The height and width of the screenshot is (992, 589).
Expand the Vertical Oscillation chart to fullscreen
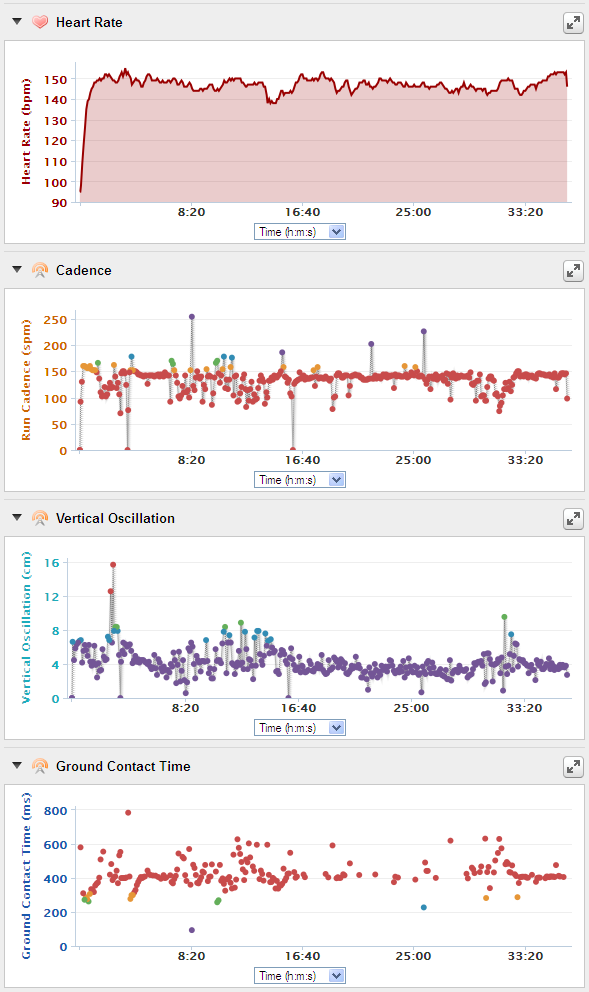[x=573, y=519]
